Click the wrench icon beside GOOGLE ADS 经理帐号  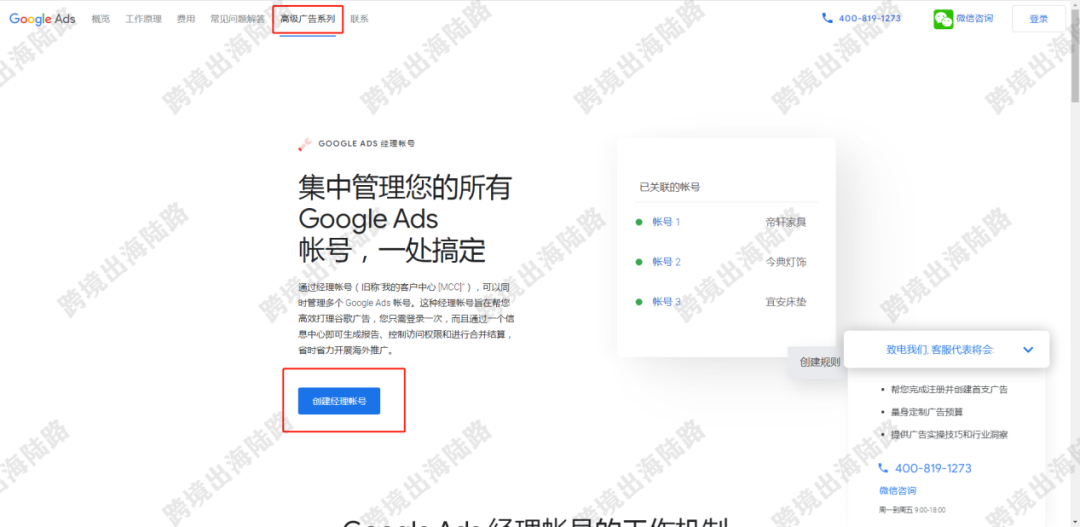pos(304,144)
